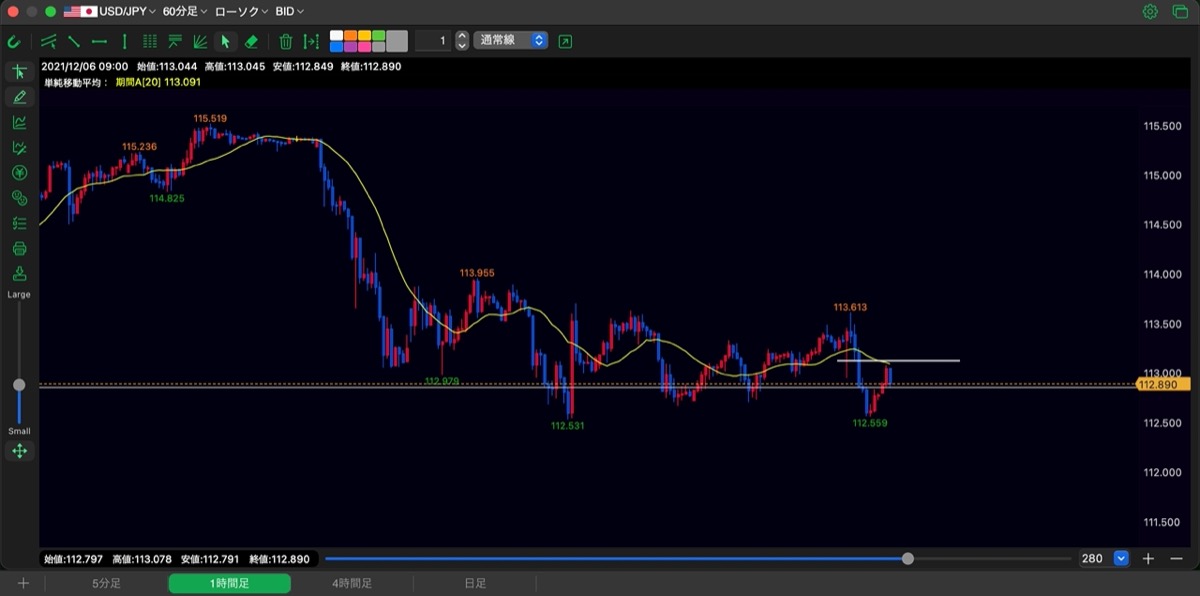Switch to the 5分足 tab
1200x596 pixels.
pyautogui.click(x=106, y=584)
